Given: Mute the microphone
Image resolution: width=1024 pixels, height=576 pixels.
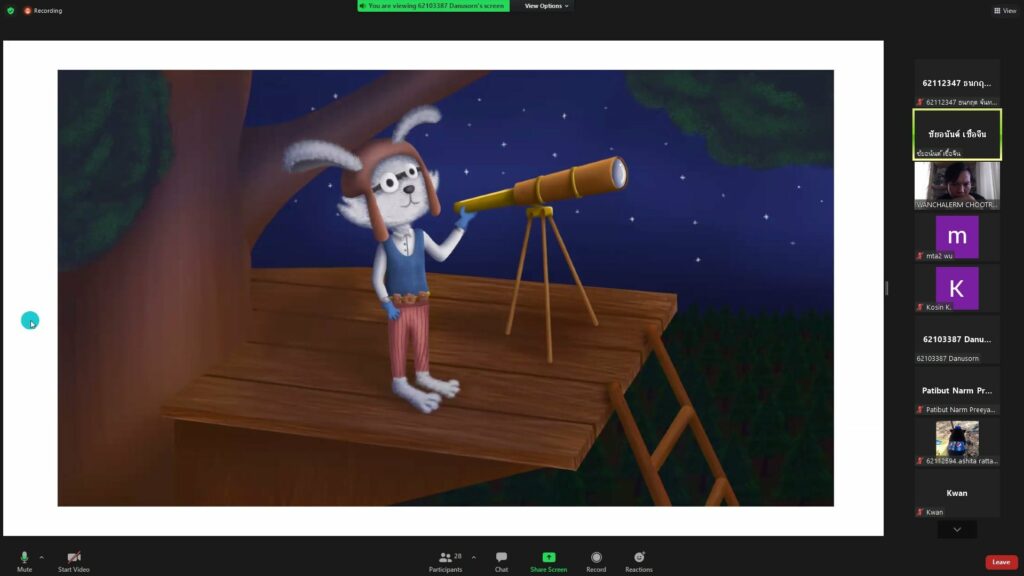Looking at the screenshot, I should tap(22, 559).
